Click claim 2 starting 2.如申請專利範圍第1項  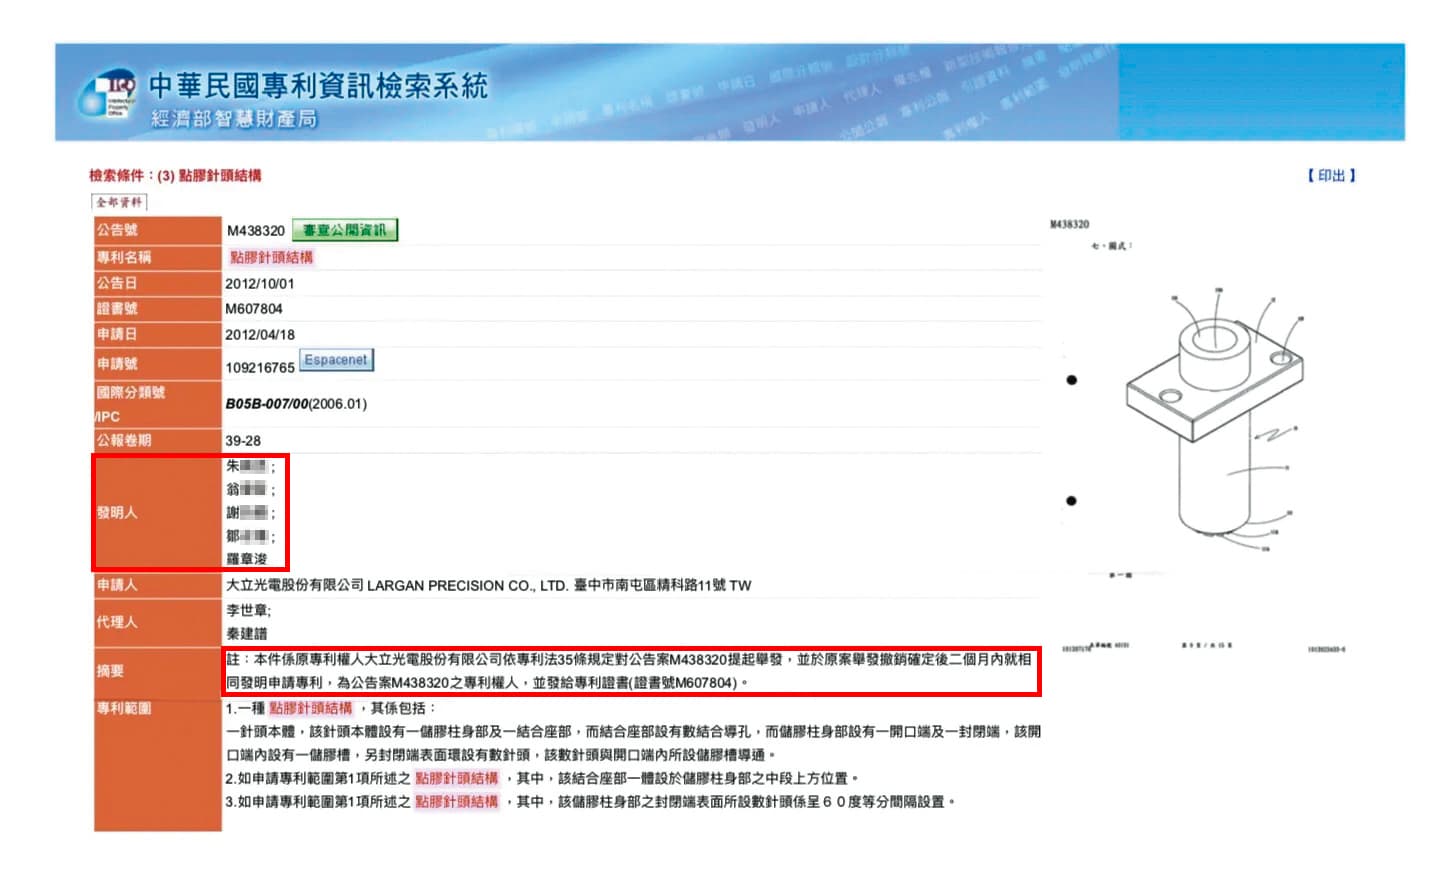pyautogui.click(x=542, y=778)
